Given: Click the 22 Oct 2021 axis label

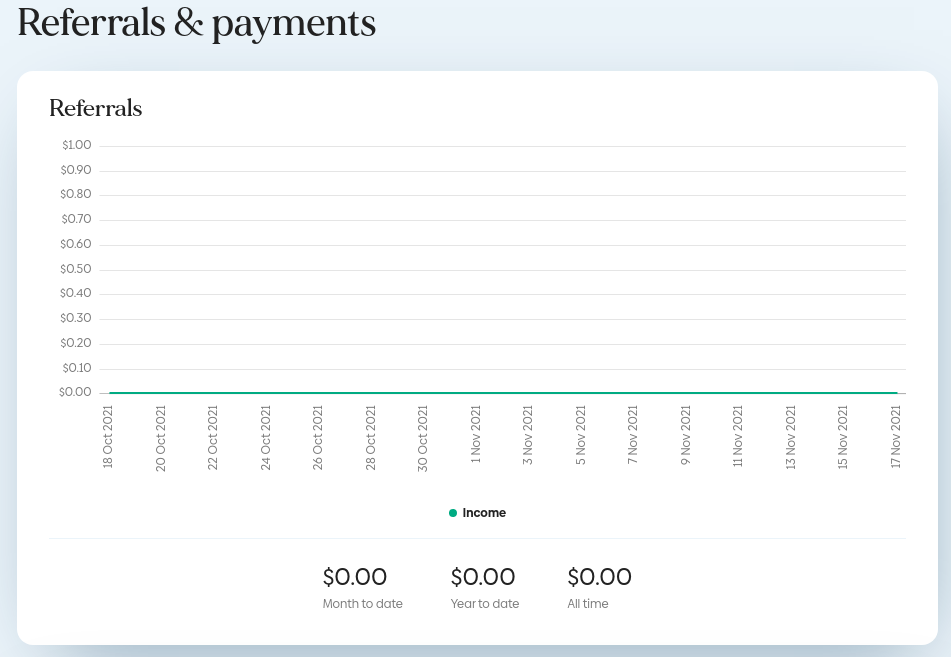Looking at the screenshot, I should pos(213,438).
